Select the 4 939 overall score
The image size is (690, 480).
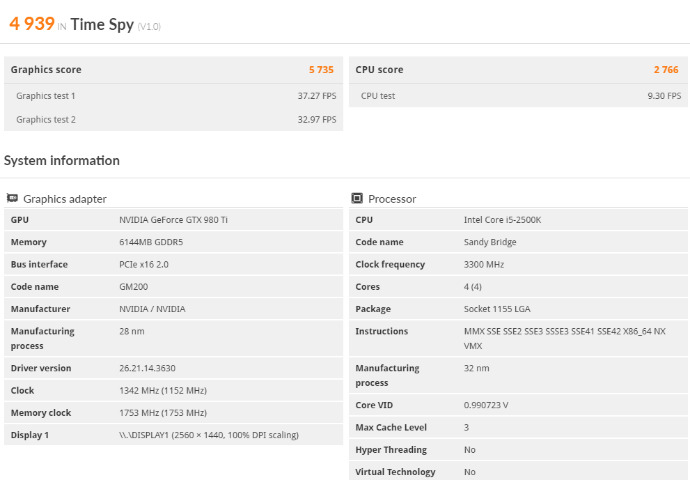click(x=29, y=24)
